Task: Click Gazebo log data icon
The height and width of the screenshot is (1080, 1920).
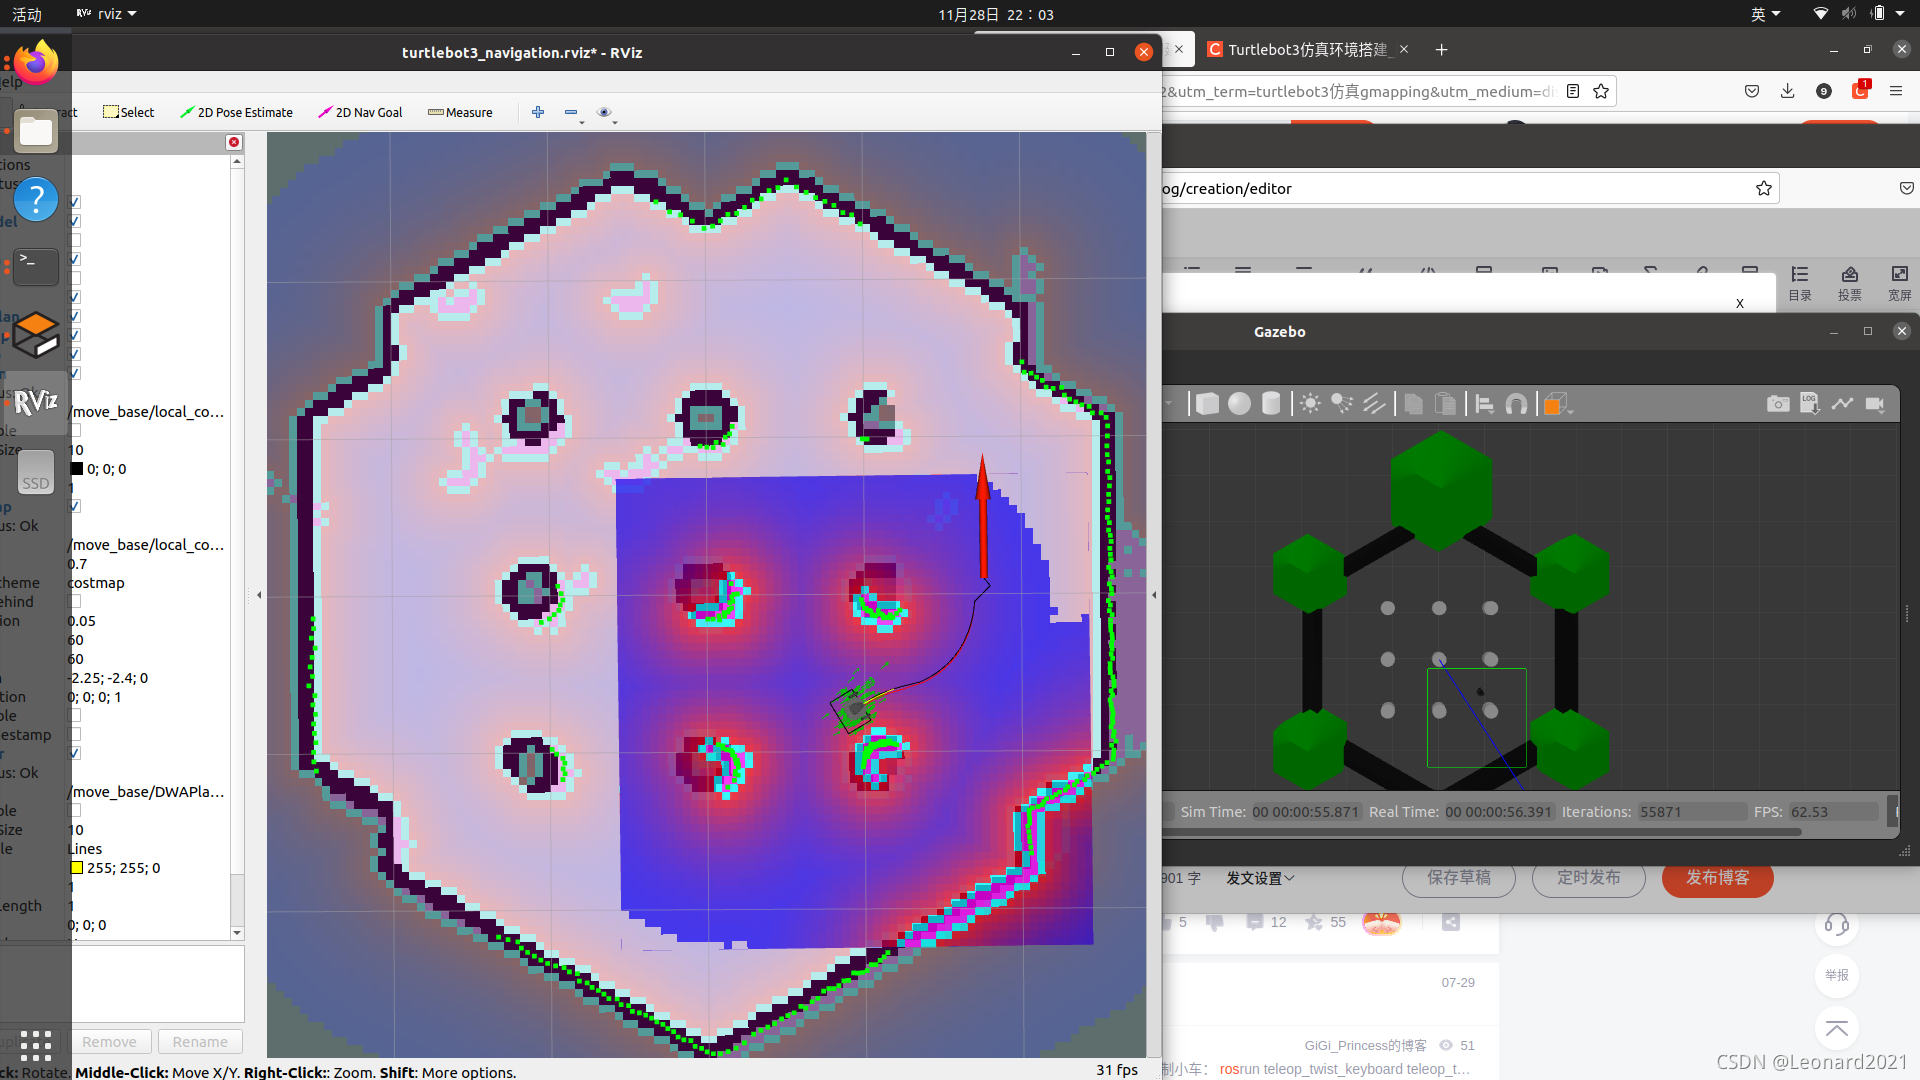Action: pos(1809,404)
